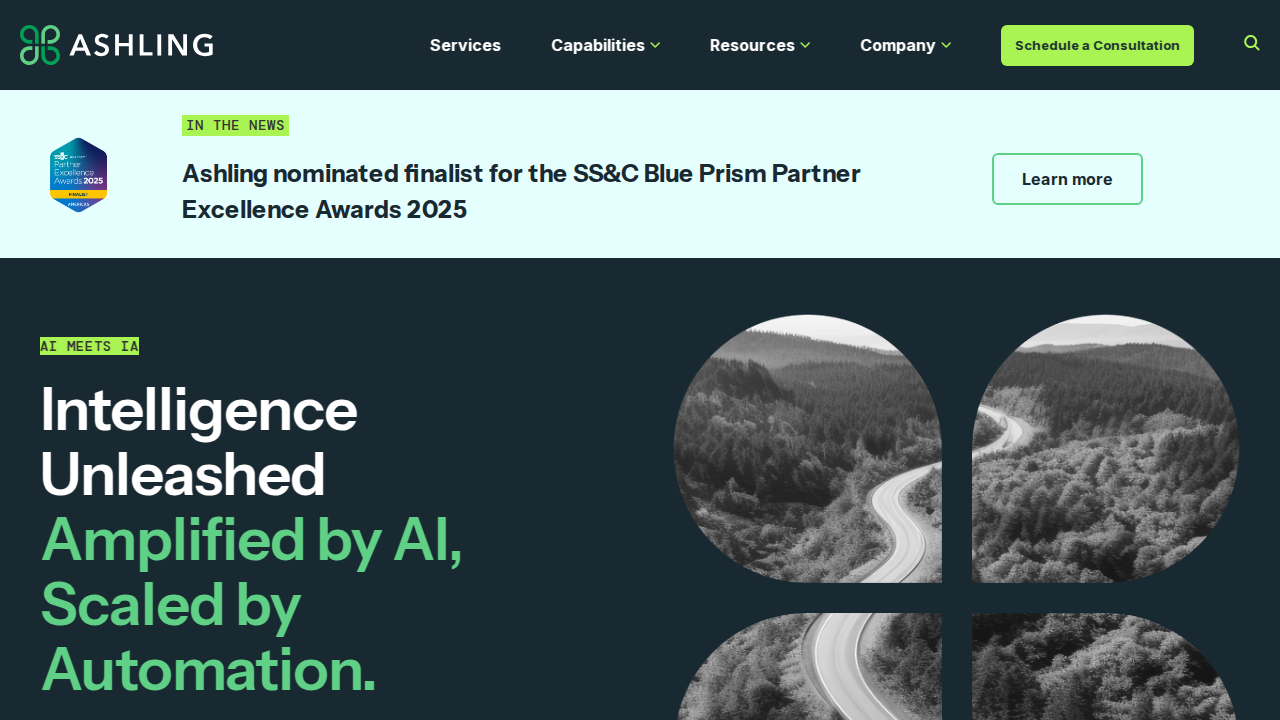Viewport: 1280px width, 720px height.
Task: Open the Services menu item
Action: [465, 45]
